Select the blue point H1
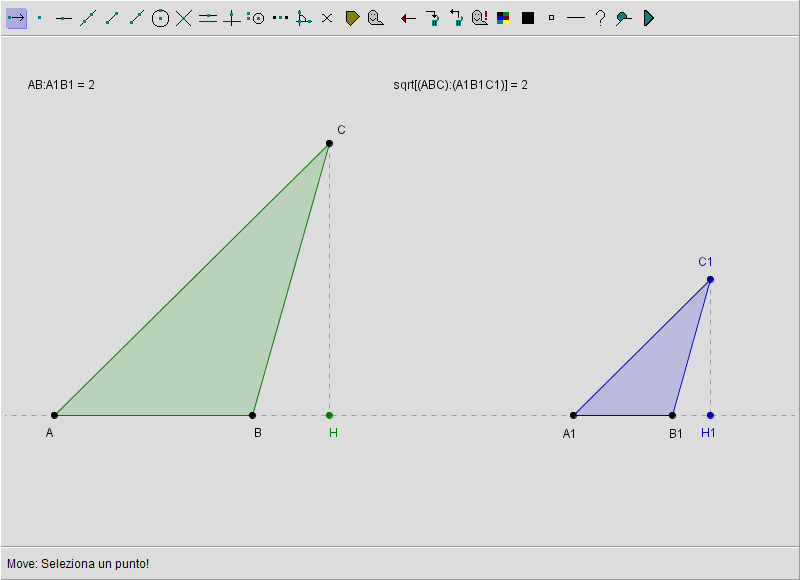The width and height of the screenshot is (800, 580). [x=710, y=415]
